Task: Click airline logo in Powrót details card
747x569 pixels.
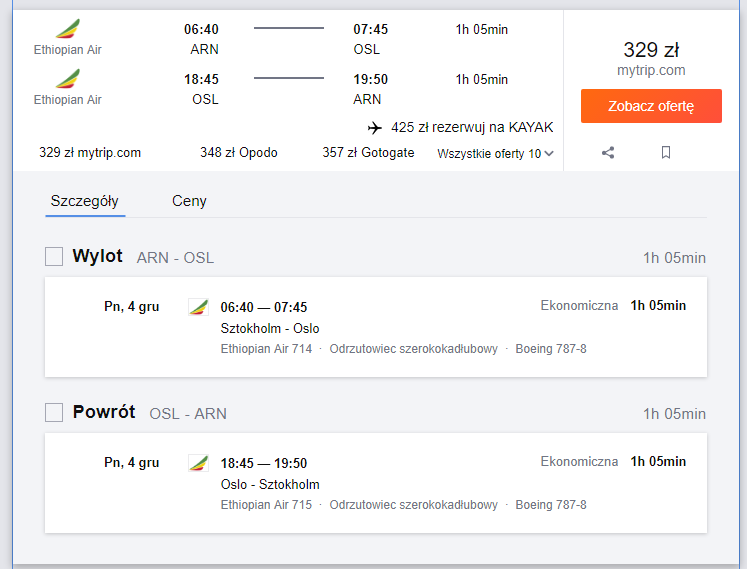Action: (198, 463)
